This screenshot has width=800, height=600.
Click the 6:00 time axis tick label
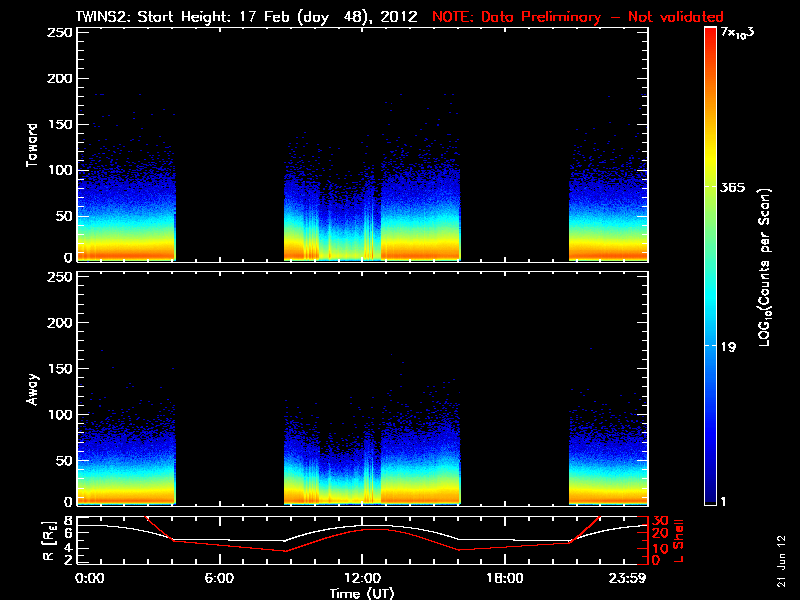(219, 578)
